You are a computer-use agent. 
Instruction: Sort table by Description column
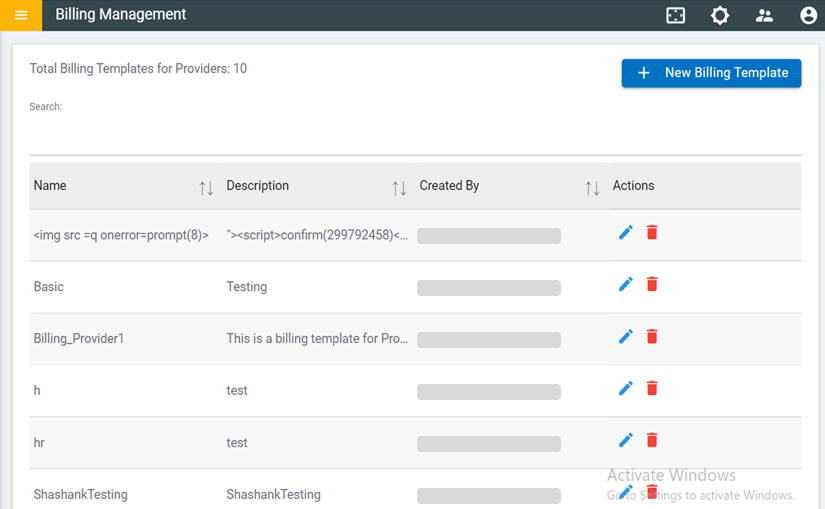coord(399,187)
